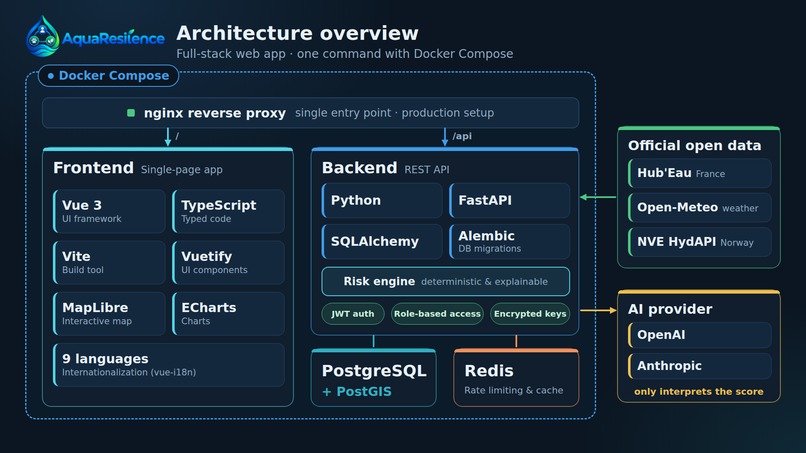Click the nginx reverse proxy bar
This screenshot has height=453, width=806.
(310, 113)
